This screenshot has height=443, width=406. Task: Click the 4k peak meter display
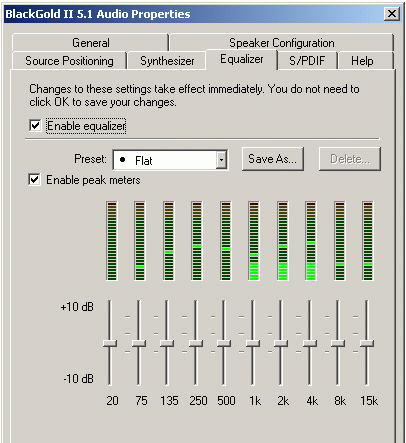coord(311,241)
